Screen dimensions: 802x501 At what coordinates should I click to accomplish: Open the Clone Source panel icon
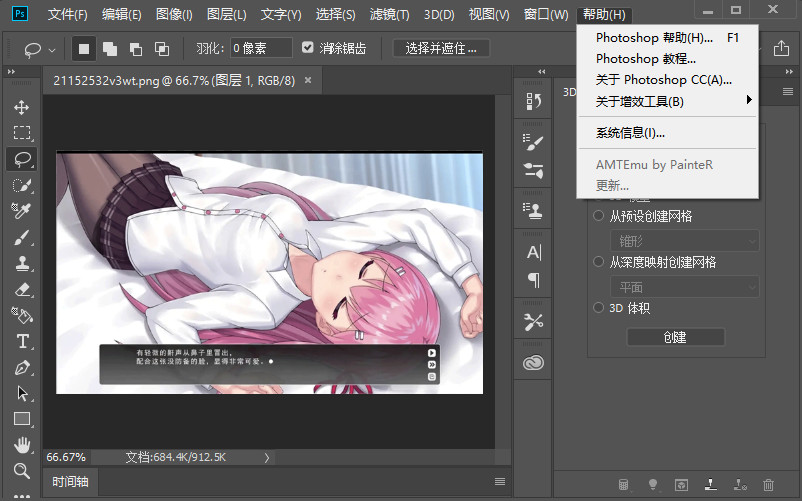pos(533,211)
